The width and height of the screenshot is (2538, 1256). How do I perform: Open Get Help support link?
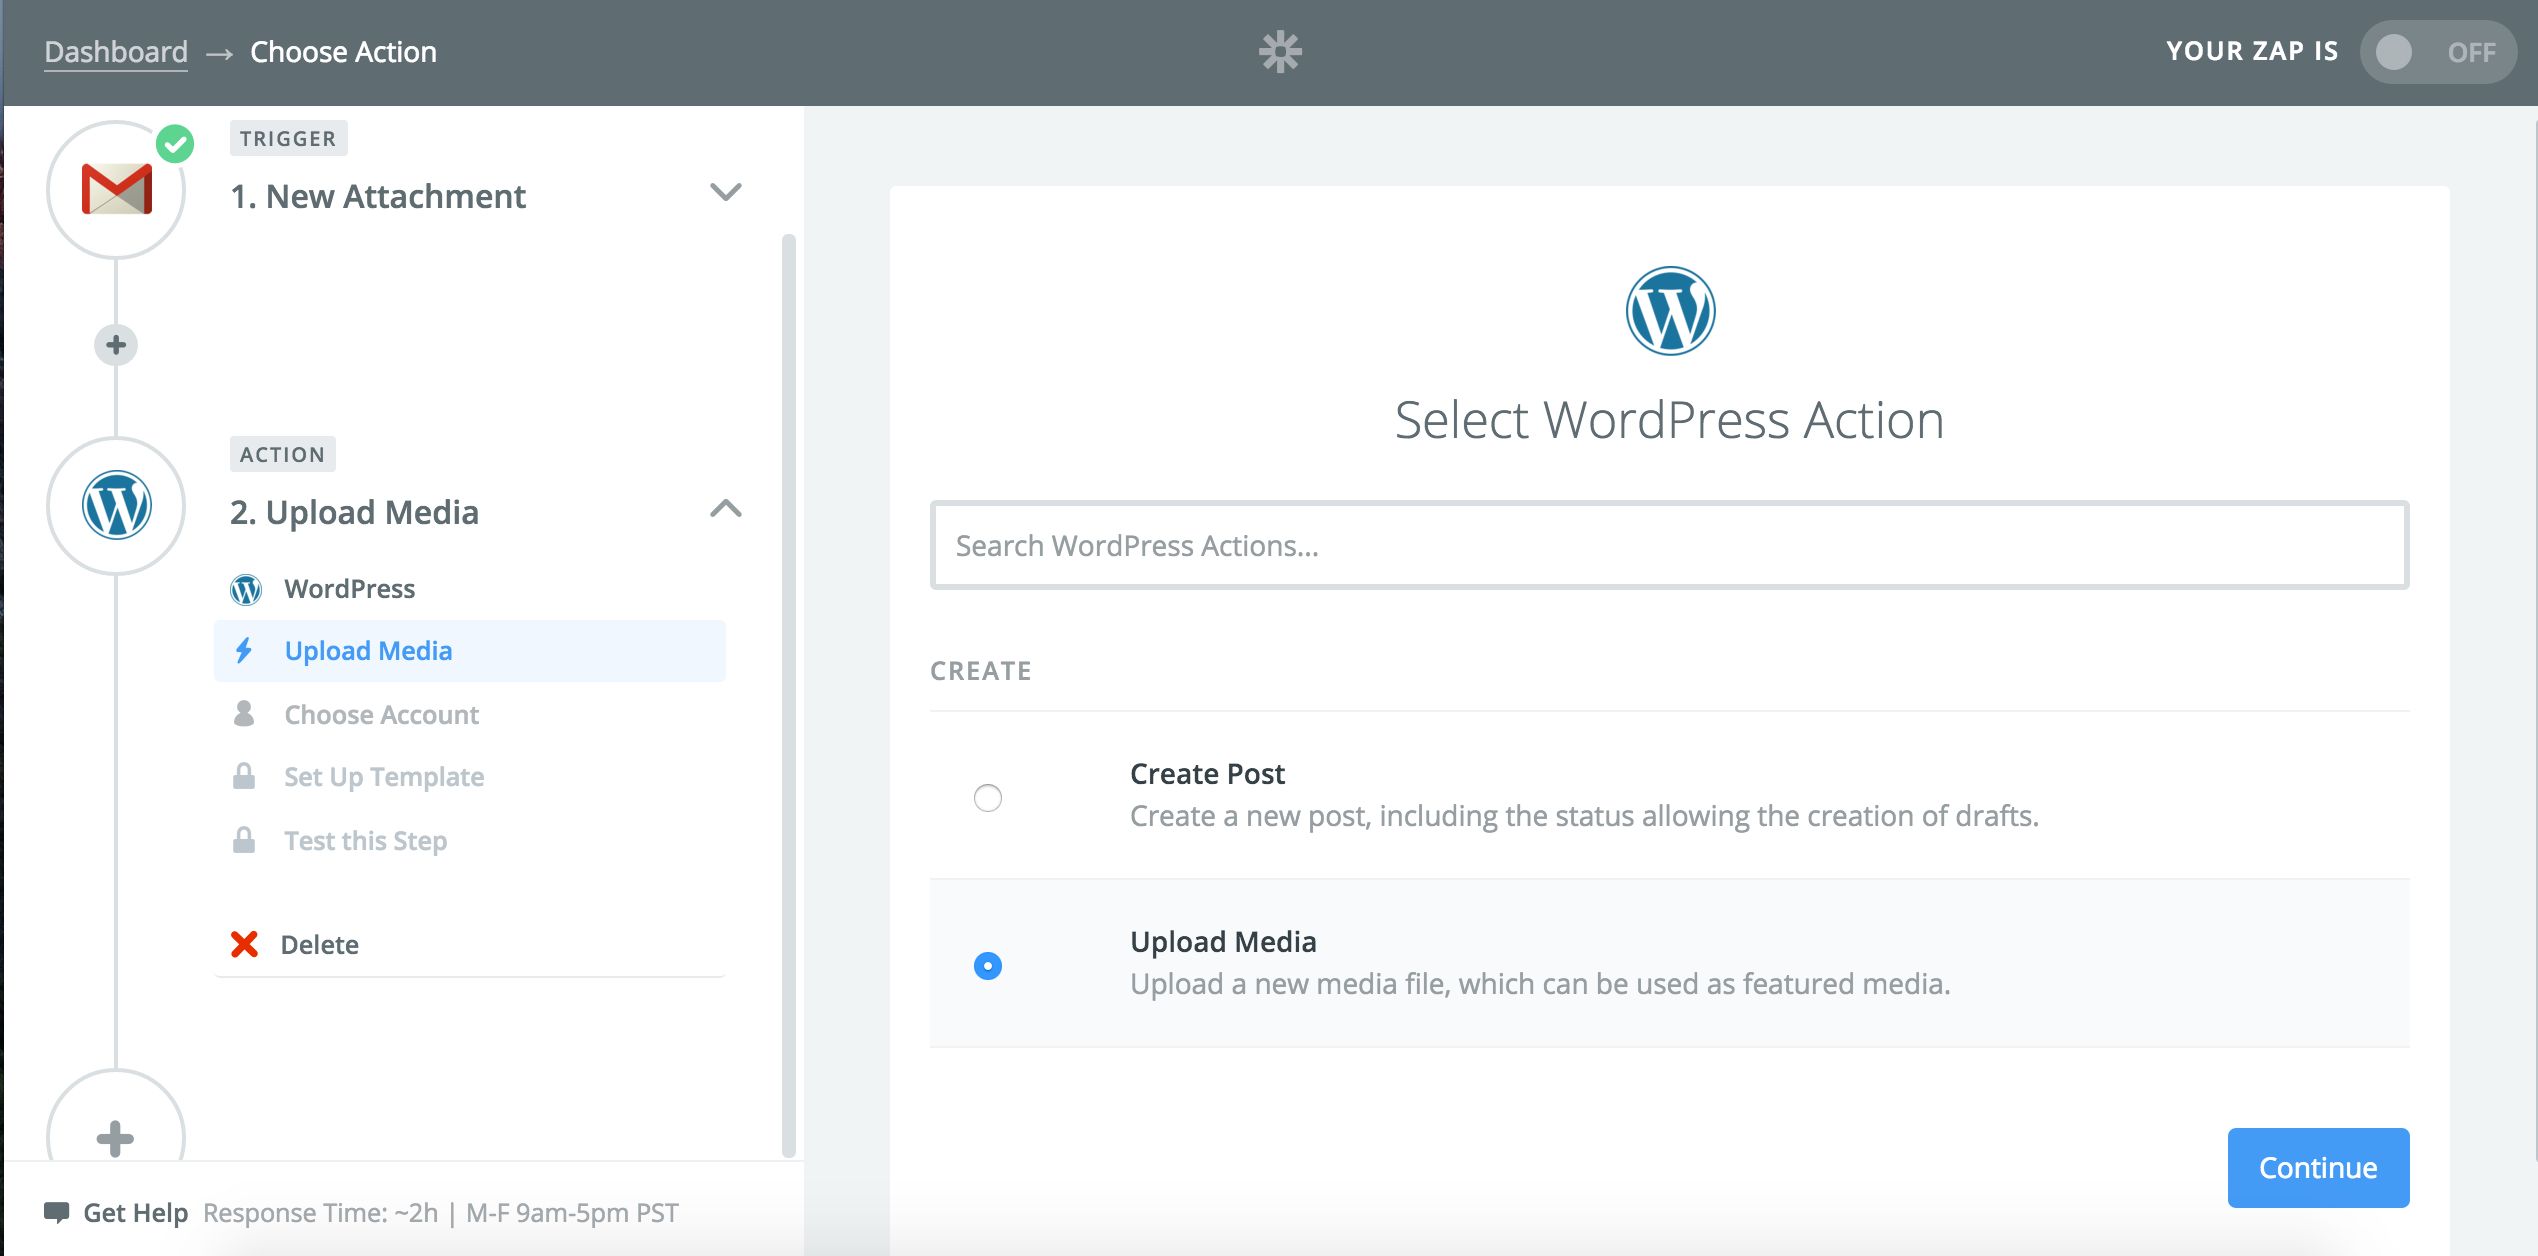(x=135, y=1213)
